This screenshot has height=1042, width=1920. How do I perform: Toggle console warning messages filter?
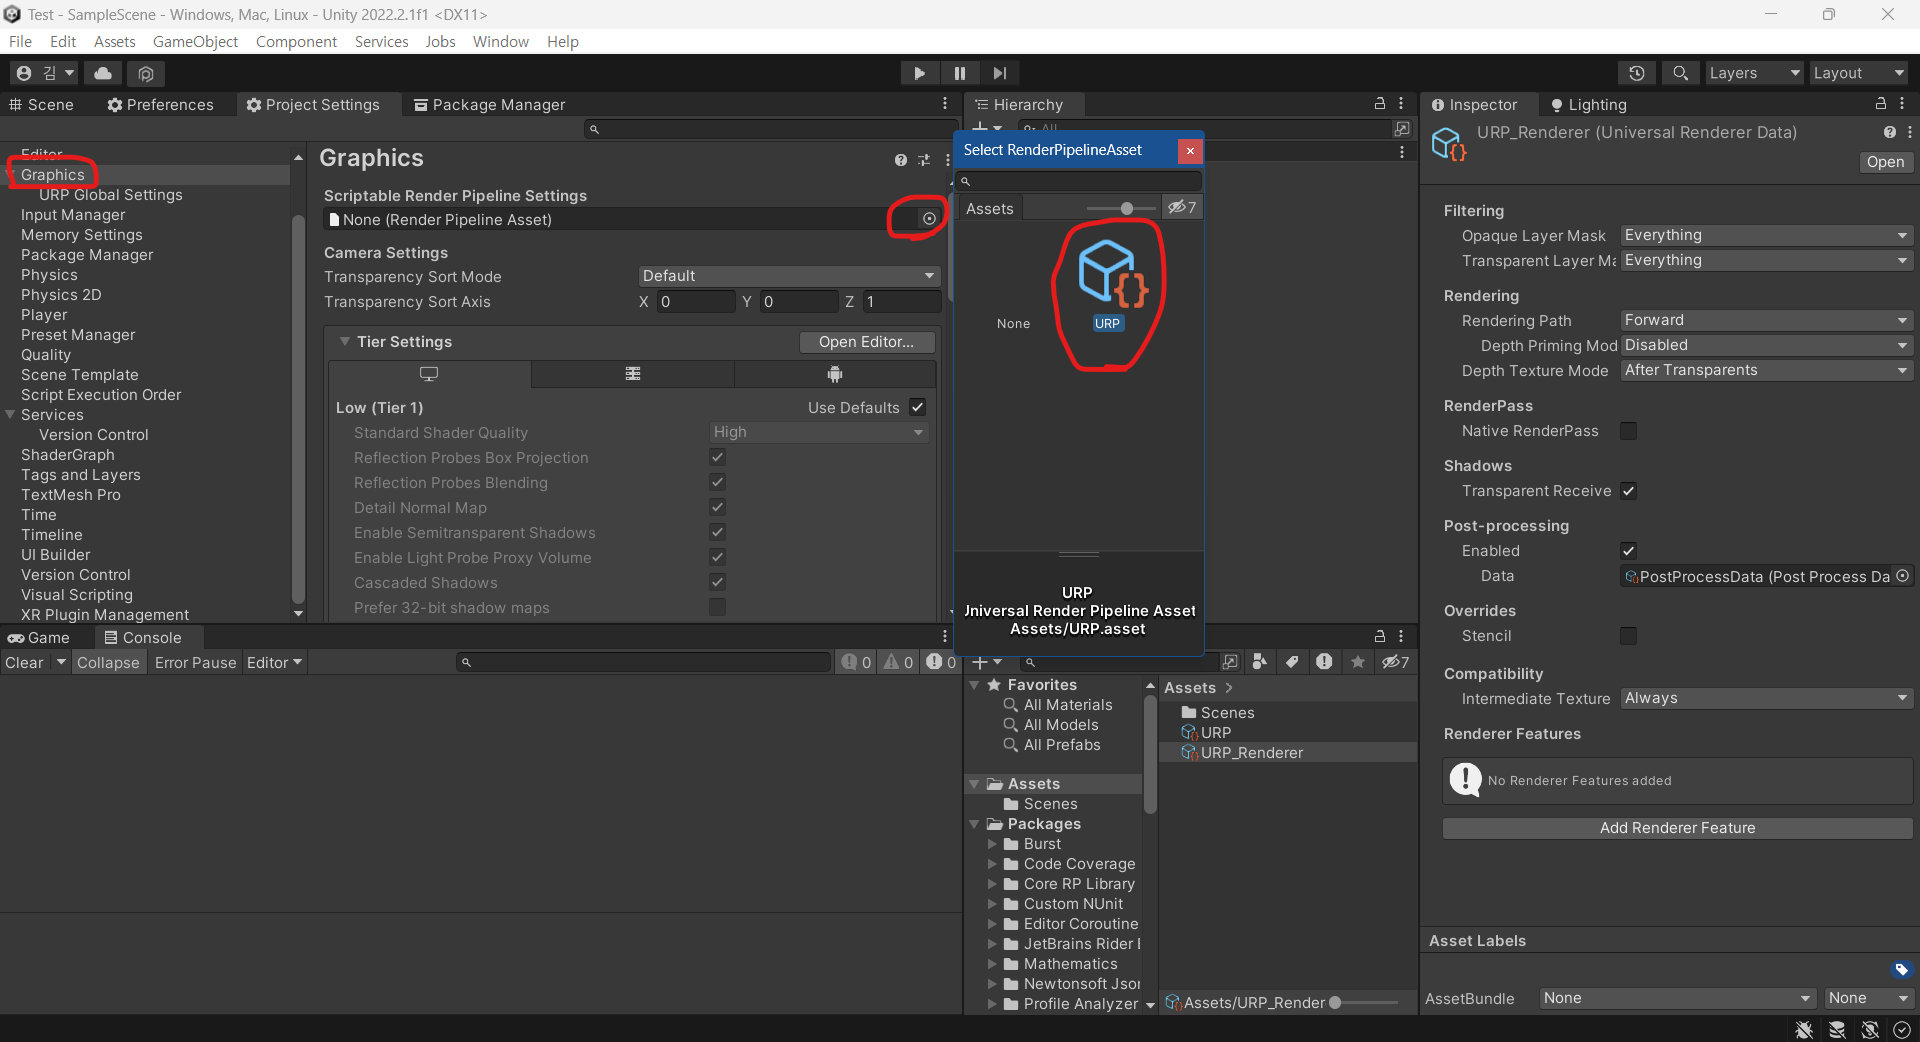[x=897, y=662]
